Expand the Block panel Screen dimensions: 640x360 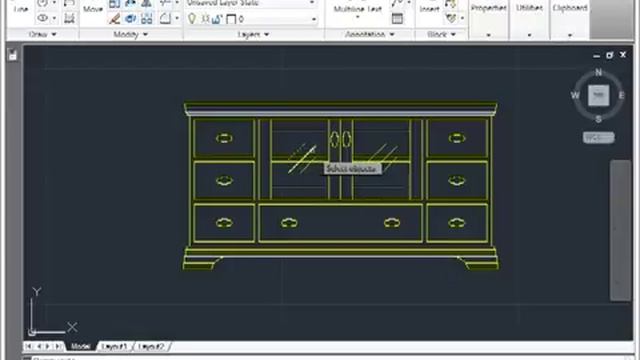(441, 34)
